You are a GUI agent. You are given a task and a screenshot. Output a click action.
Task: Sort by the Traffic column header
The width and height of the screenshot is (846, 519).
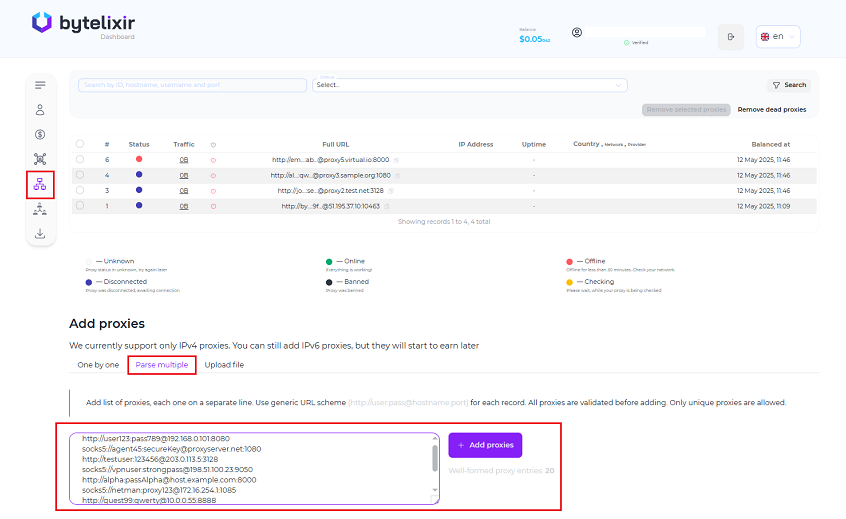pos(184,145)
